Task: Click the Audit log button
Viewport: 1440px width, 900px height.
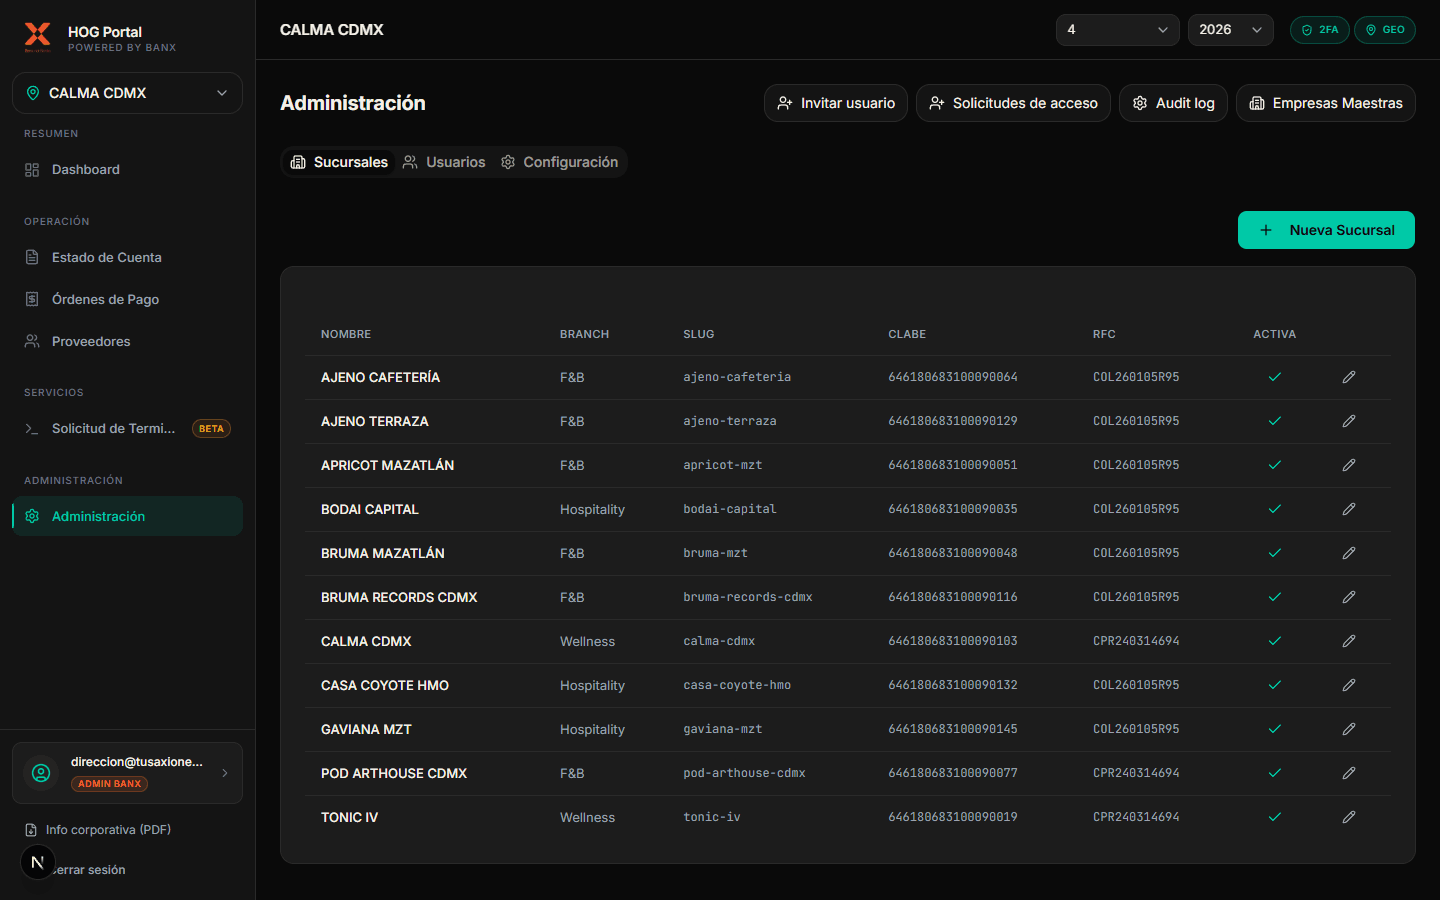Action: (x=1173, y=103)
